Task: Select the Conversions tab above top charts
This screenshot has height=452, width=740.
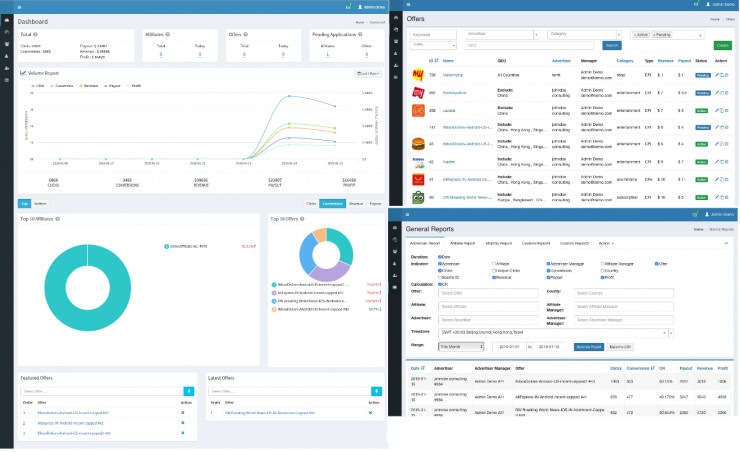Action: pos(332,203)
